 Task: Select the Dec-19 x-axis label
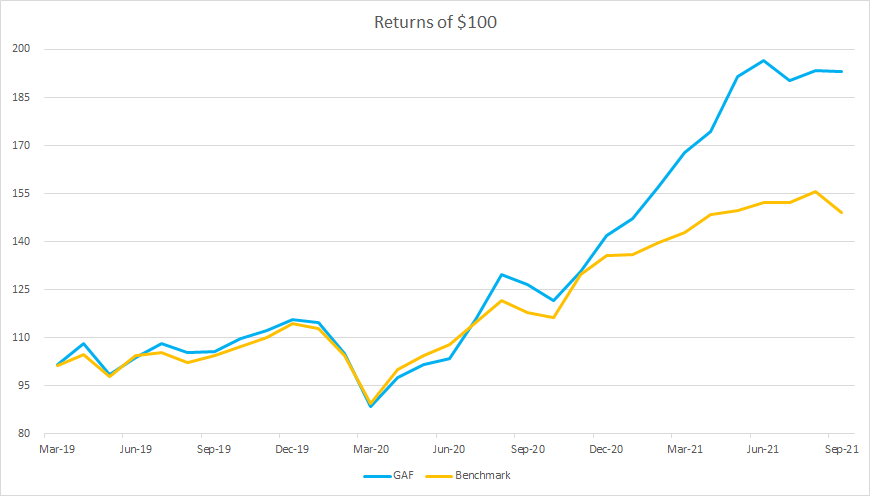pos(292,449)
